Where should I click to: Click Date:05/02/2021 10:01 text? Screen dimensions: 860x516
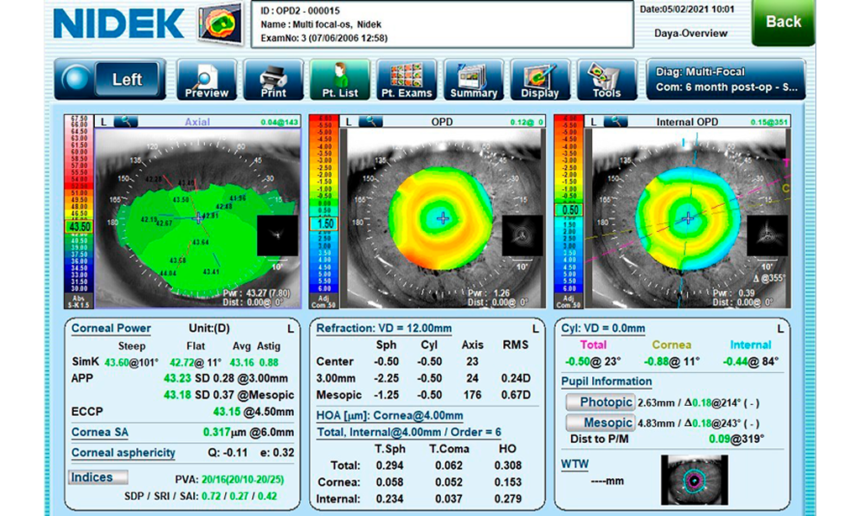(x=687, y=9)
